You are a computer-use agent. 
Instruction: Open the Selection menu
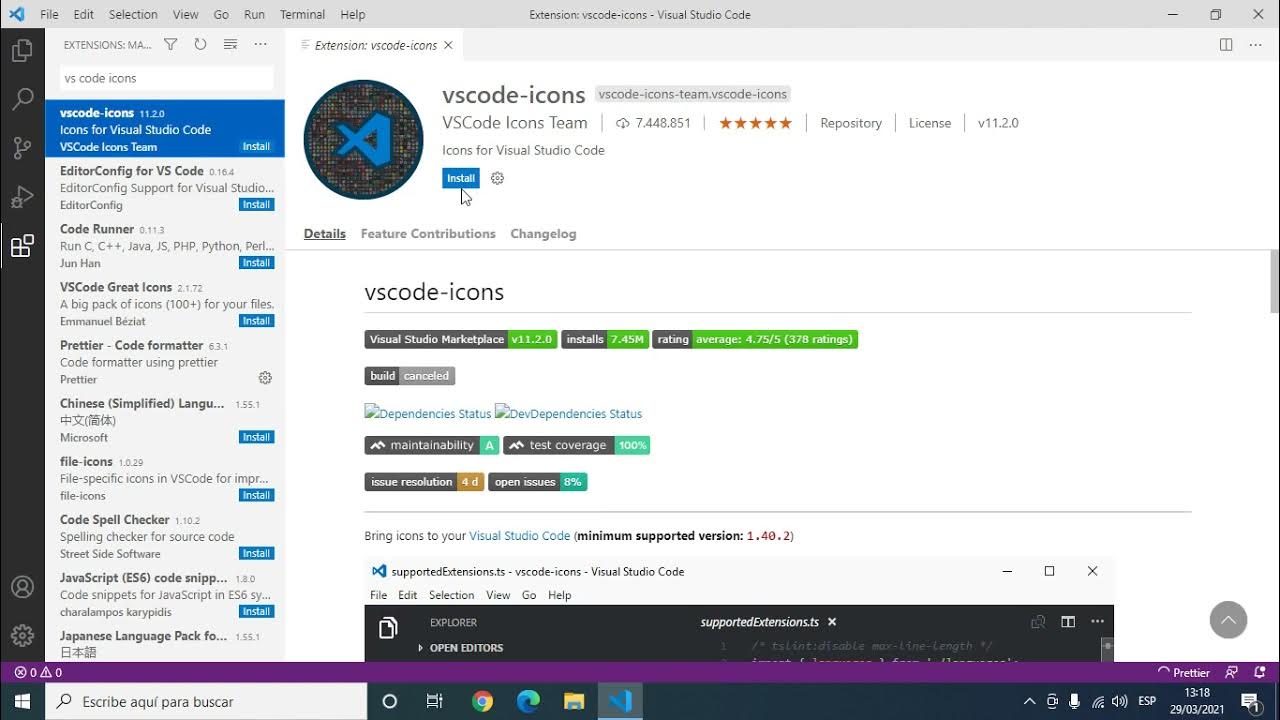coord(133,15)
